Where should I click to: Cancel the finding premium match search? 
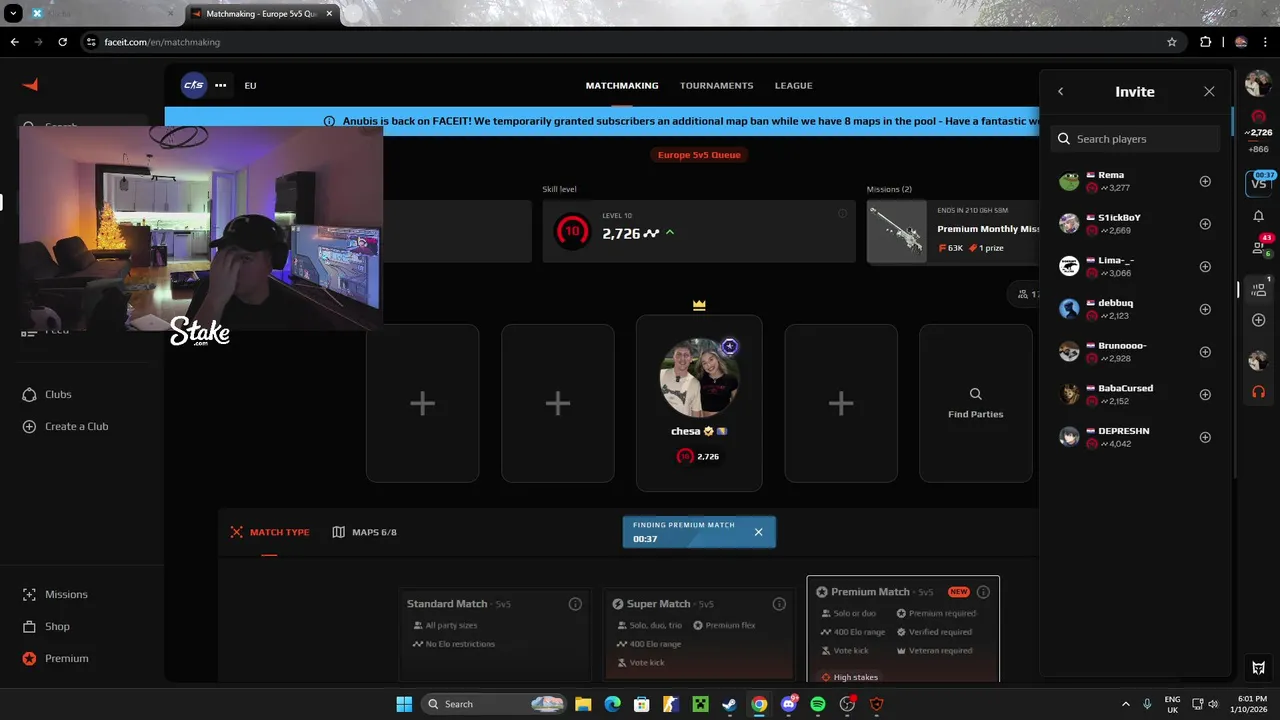(758, 532)
